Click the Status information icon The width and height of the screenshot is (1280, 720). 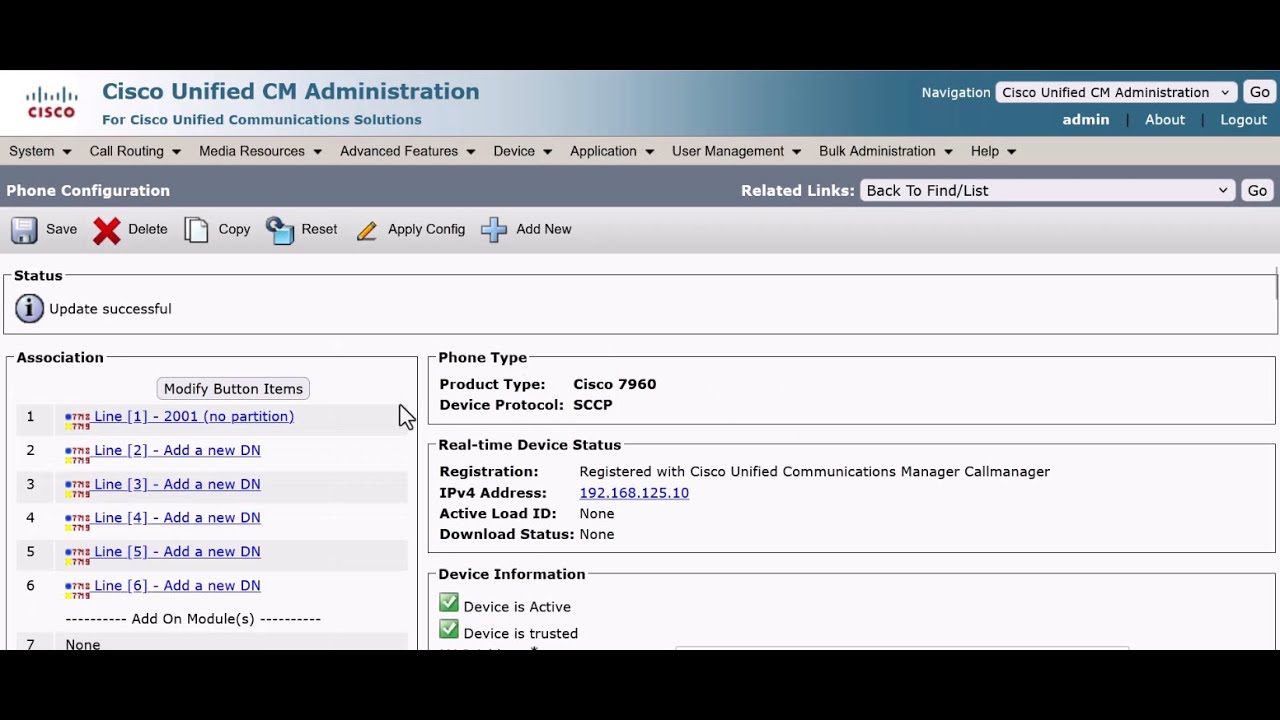coord(29,309)
